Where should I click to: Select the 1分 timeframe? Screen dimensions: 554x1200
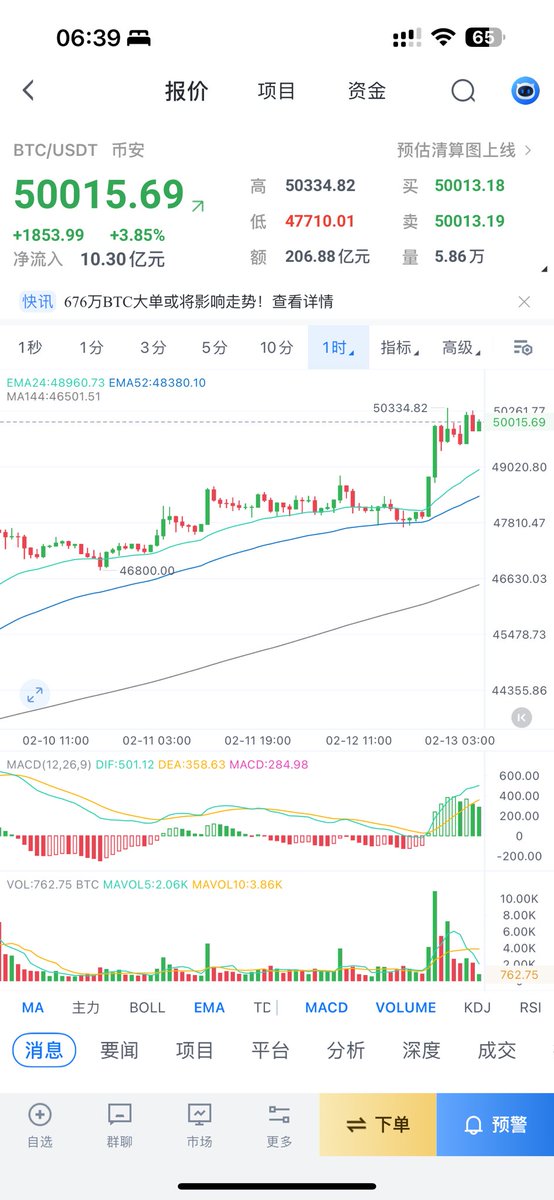[91, 347]
